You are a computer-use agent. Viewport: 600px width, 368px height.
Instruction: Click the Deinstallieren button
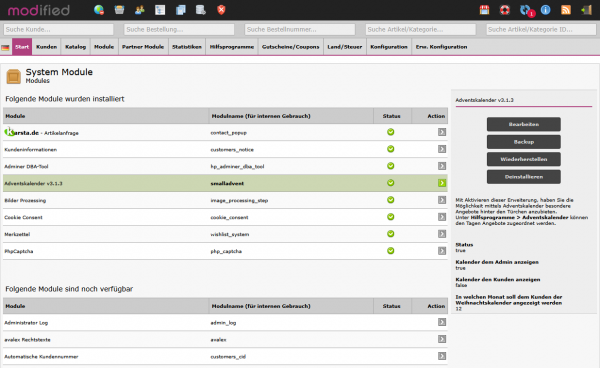tap(523, 177)
